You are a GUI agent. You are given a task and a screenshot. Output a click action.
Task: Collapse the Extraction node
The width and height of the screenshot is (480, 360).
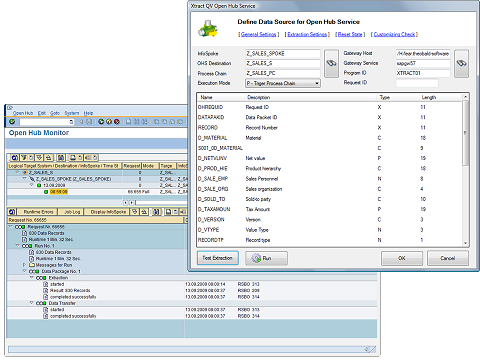pos(31,278)
